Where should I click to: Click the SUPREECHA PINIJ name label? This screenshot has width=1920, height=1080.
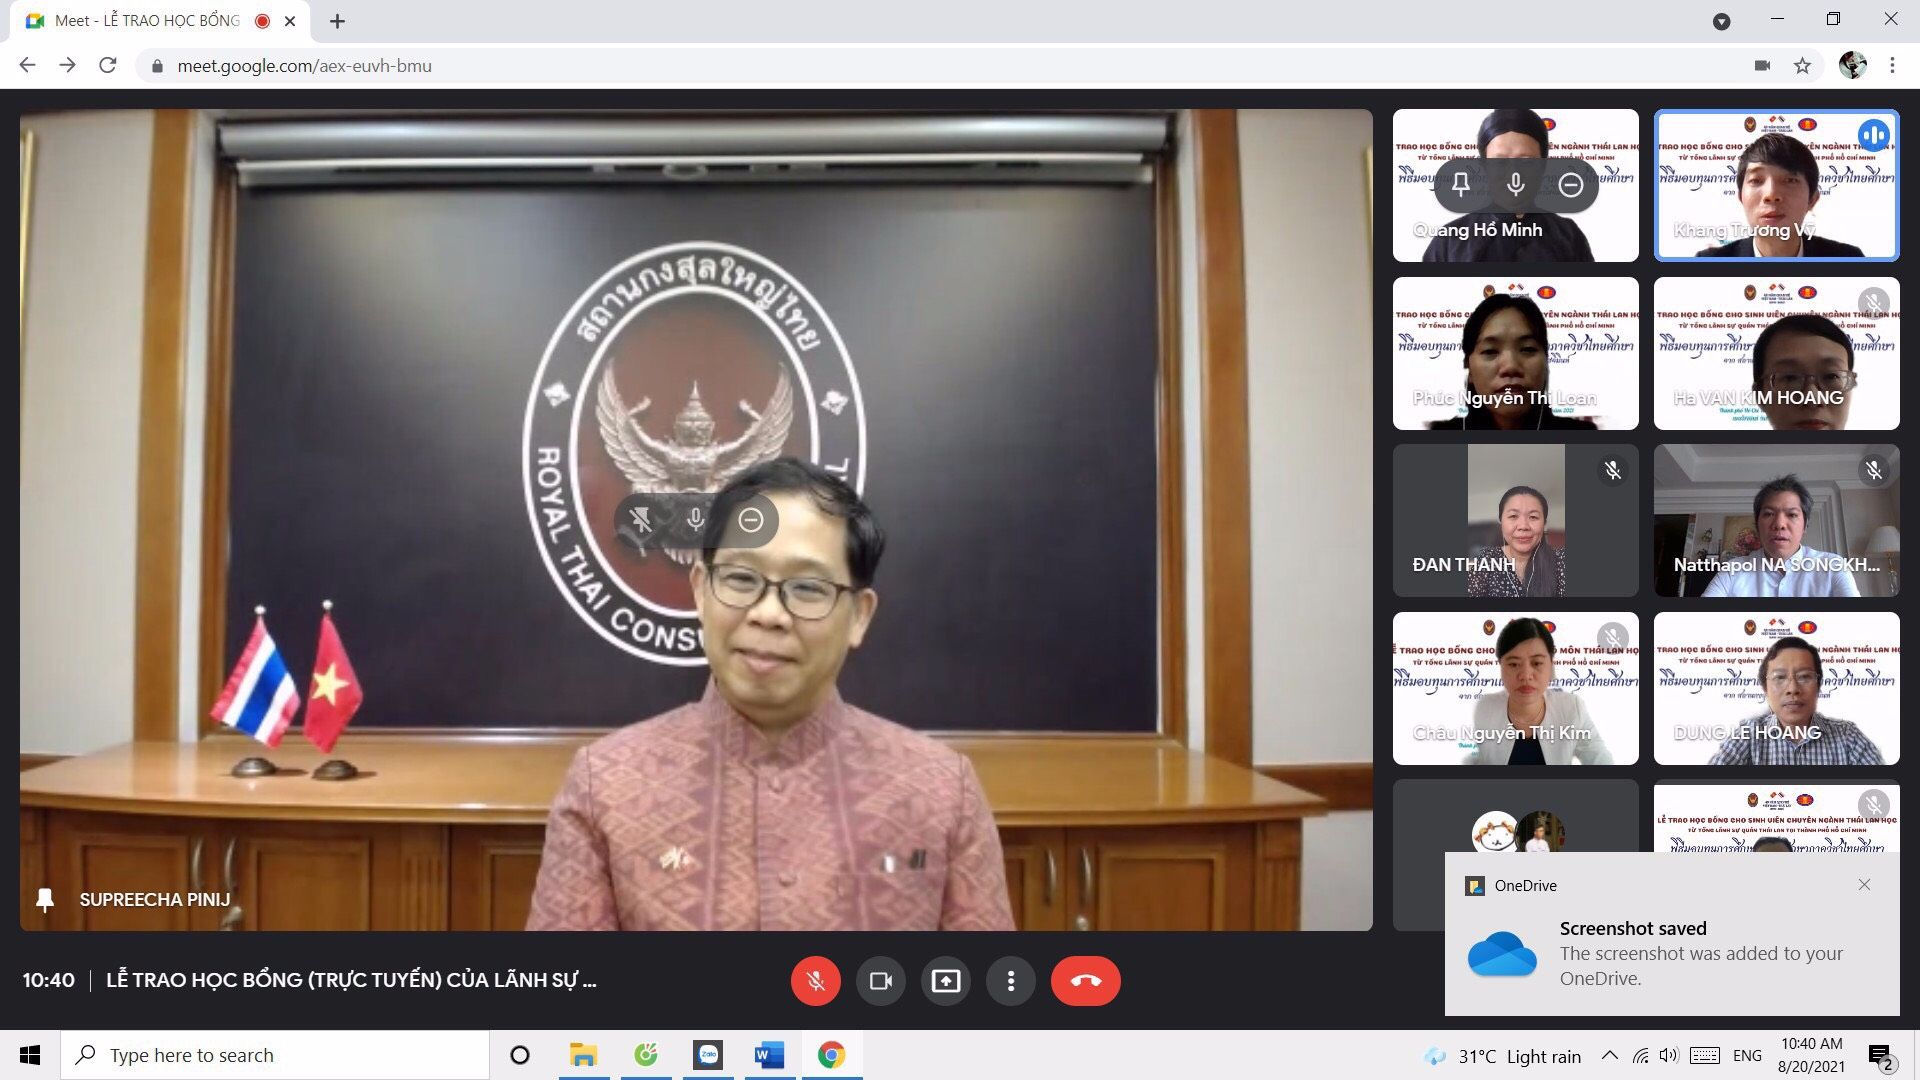(x=155, y=900)
